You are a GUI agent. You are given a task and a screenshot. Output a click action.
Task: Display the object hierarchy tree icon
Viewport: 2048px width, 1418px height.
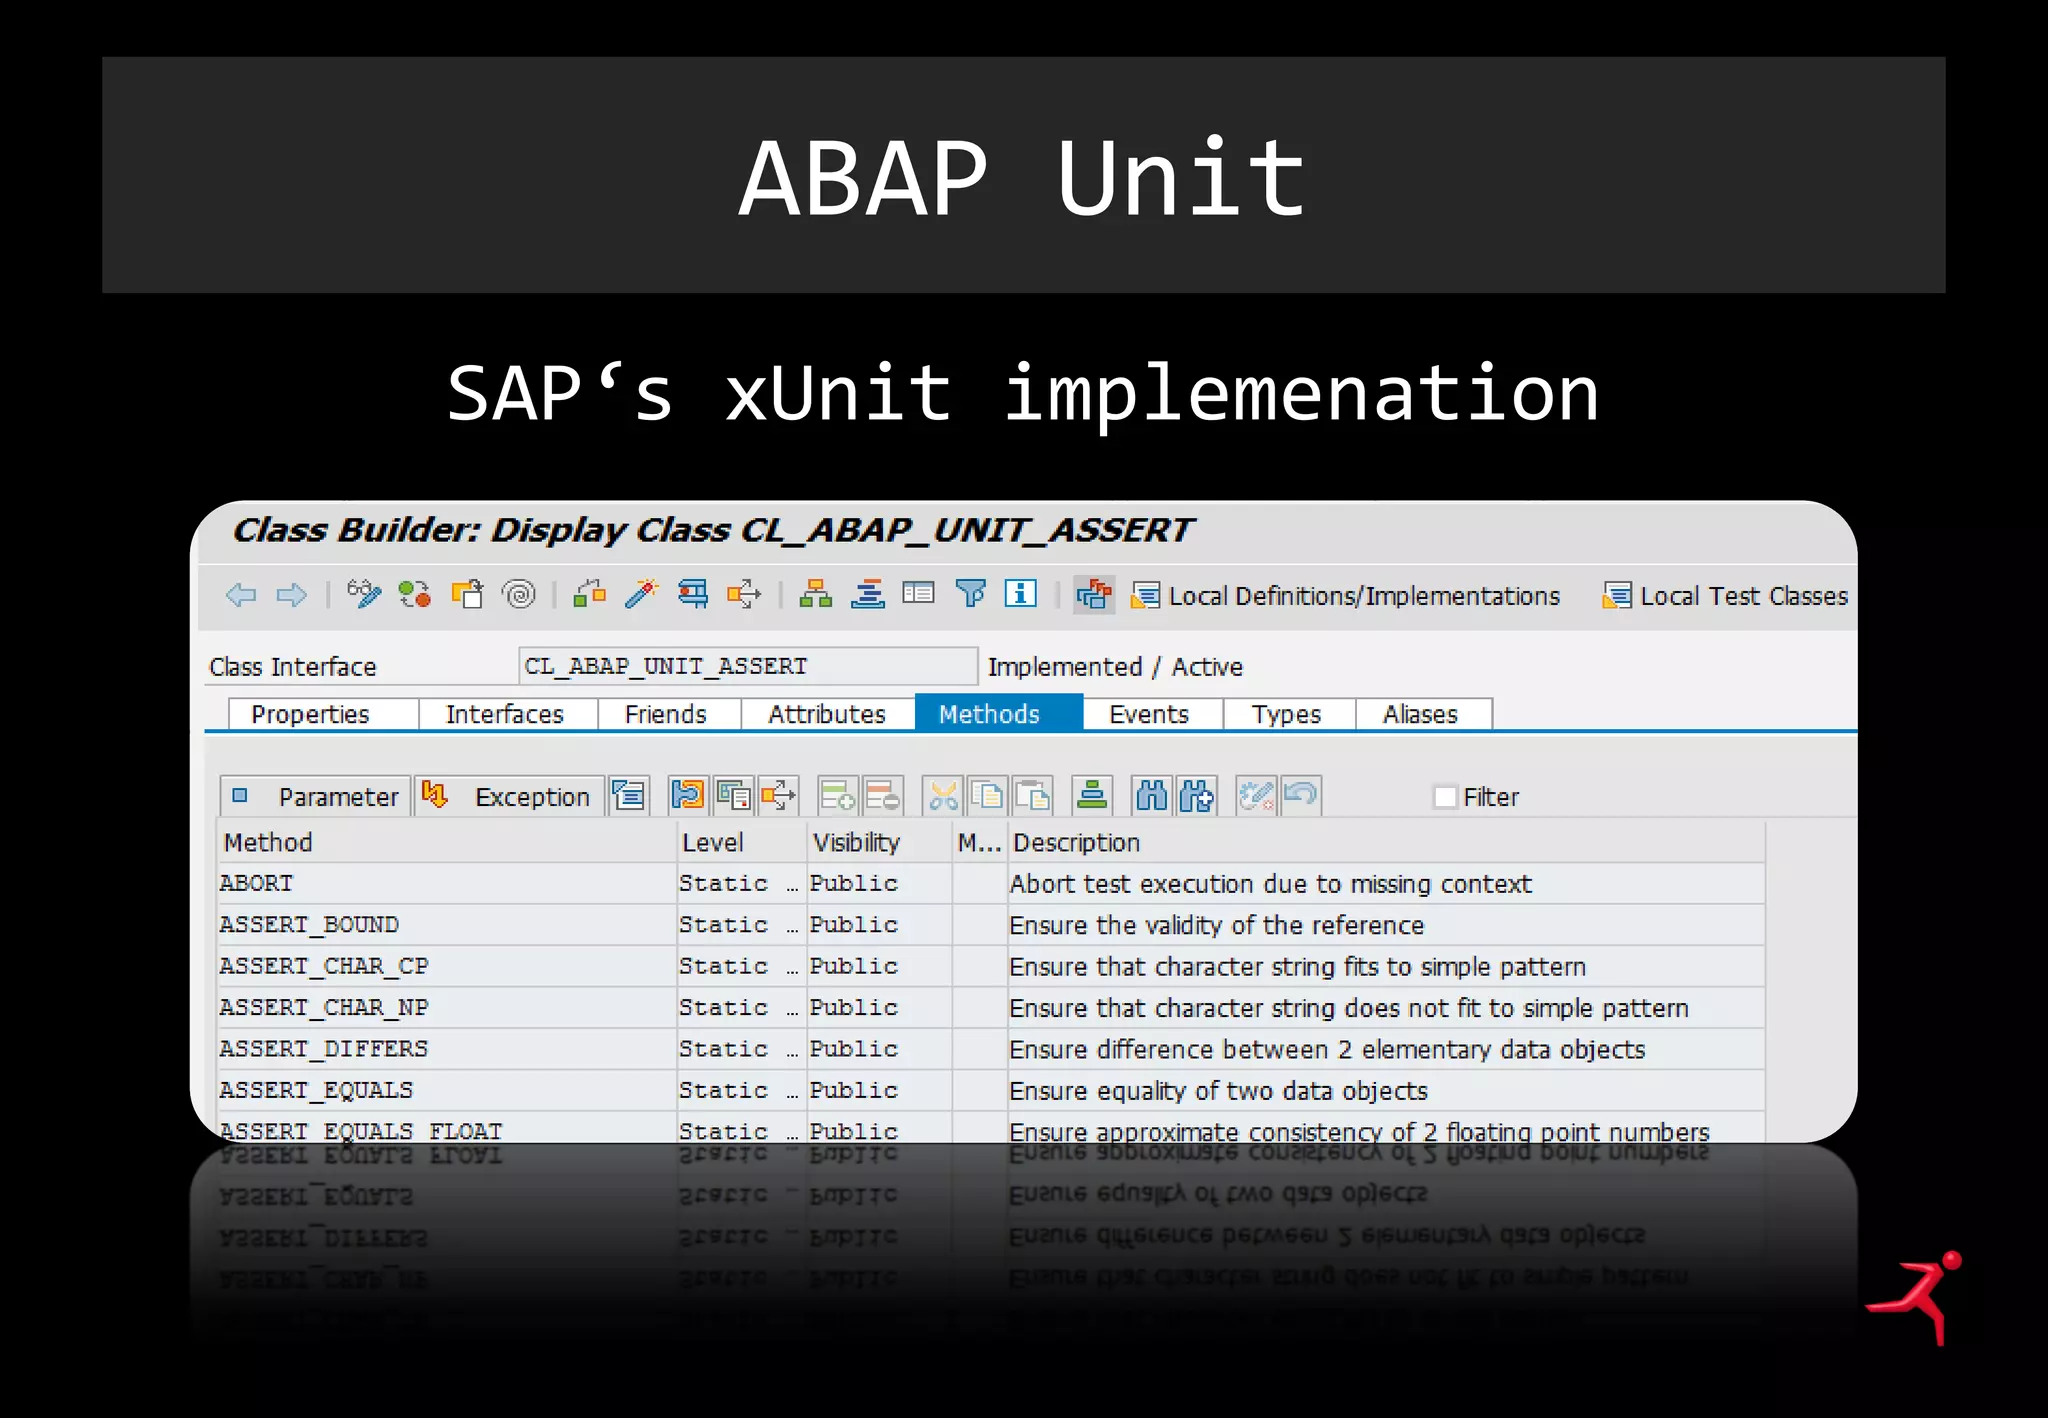[x=816, y=594]
